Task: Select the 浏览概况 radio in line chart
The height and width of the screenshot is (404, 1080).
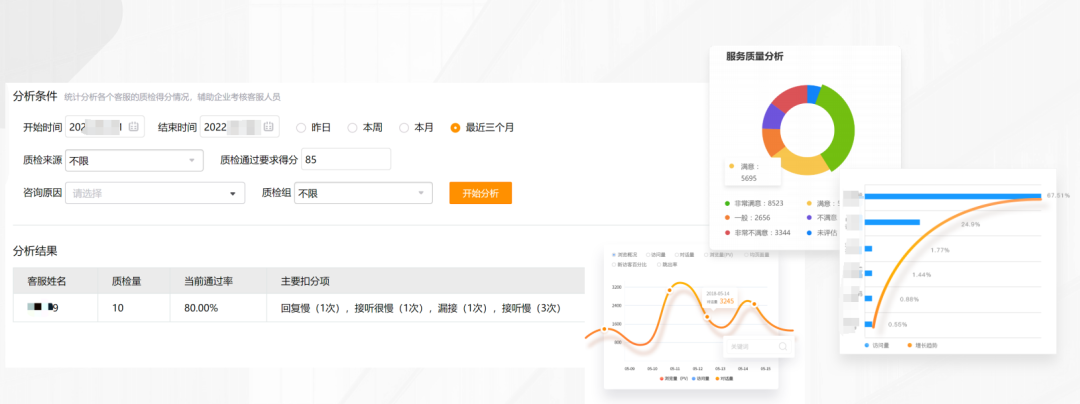Action: click(x=613, y=255)
